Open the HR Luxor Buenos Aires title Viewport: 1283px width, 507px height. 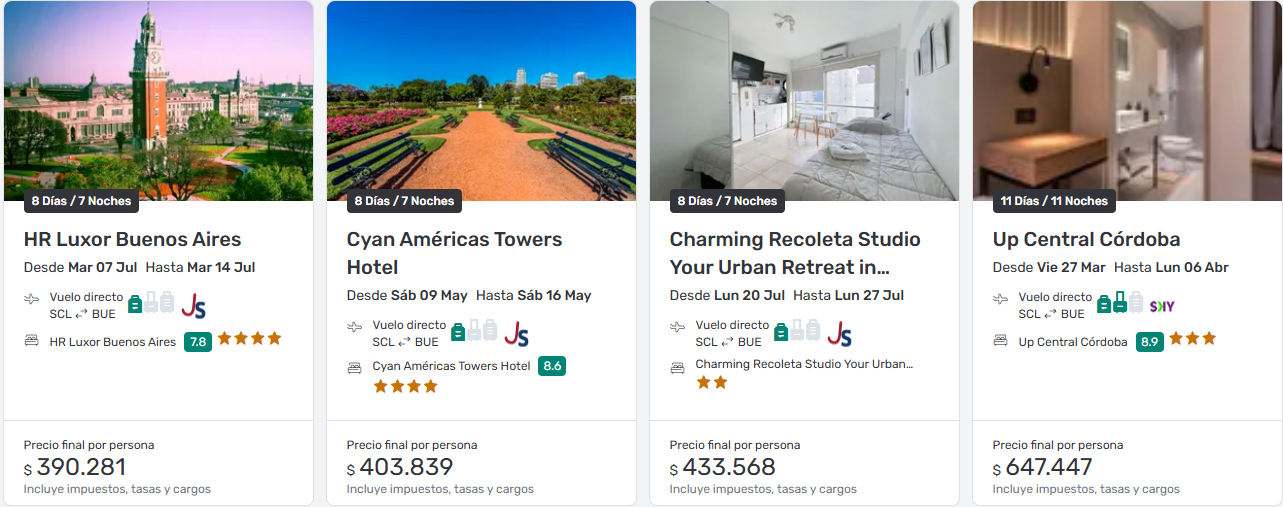[132, 240]
